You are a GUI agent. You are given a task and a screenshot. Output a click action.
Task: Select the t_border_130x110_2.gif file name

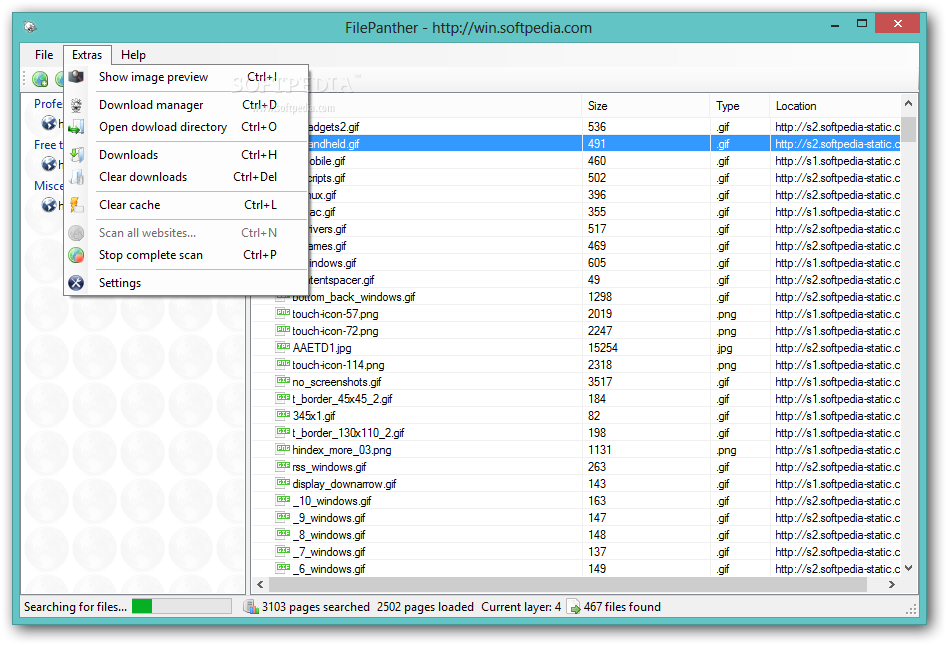(x=348, y=432)
